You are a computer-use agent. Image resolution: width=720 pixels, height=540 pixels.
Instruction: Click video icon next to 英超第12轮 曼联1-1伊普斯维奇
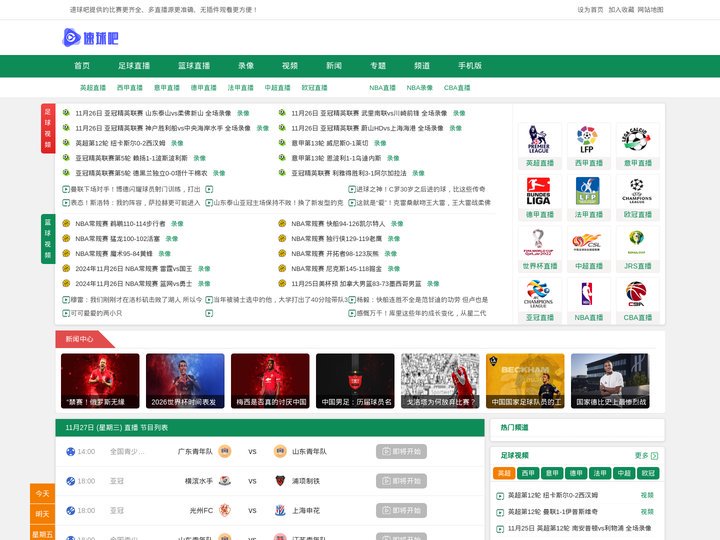[x=500, y=512]
